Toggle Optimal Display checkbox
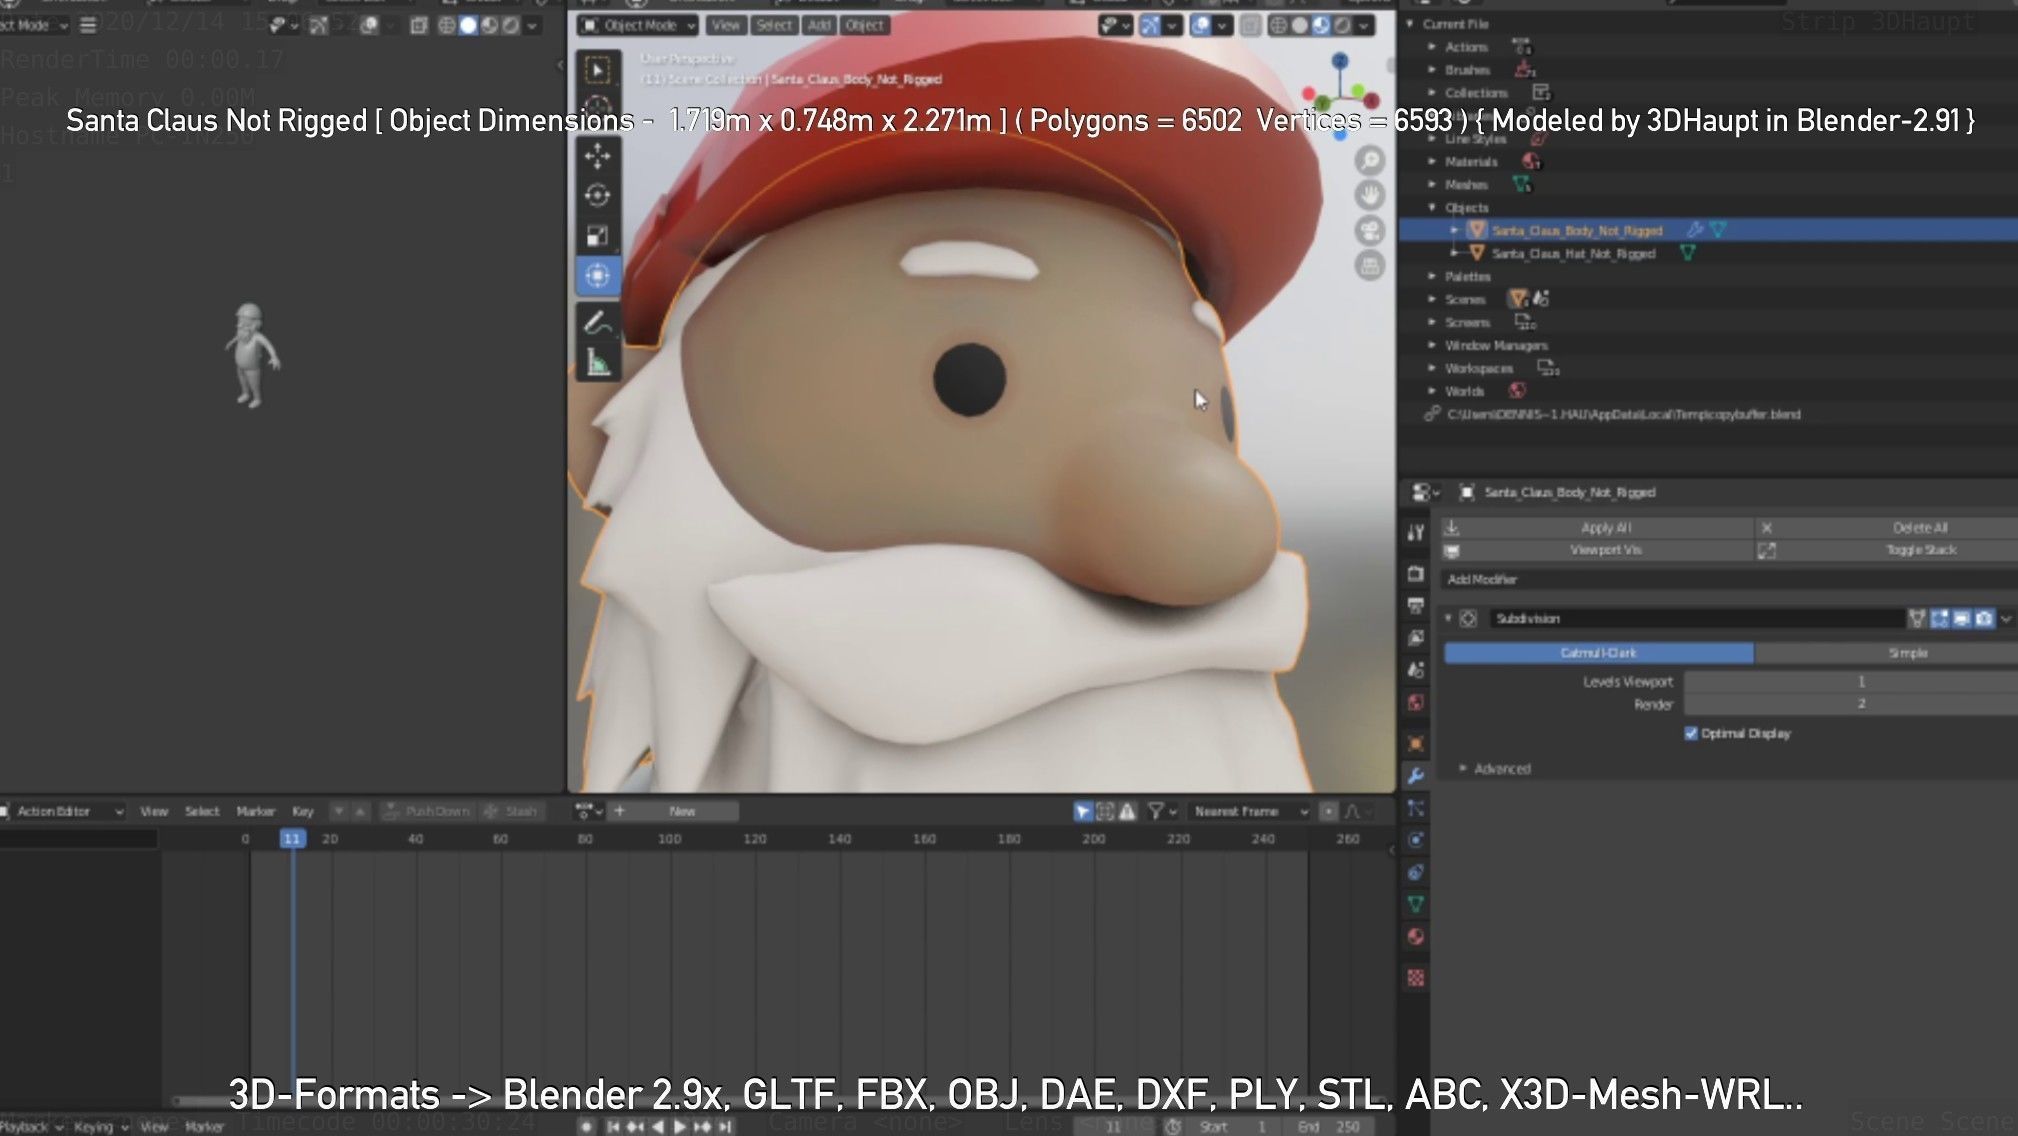Screen dimensions: 2018x1136 click(1691, 733)
